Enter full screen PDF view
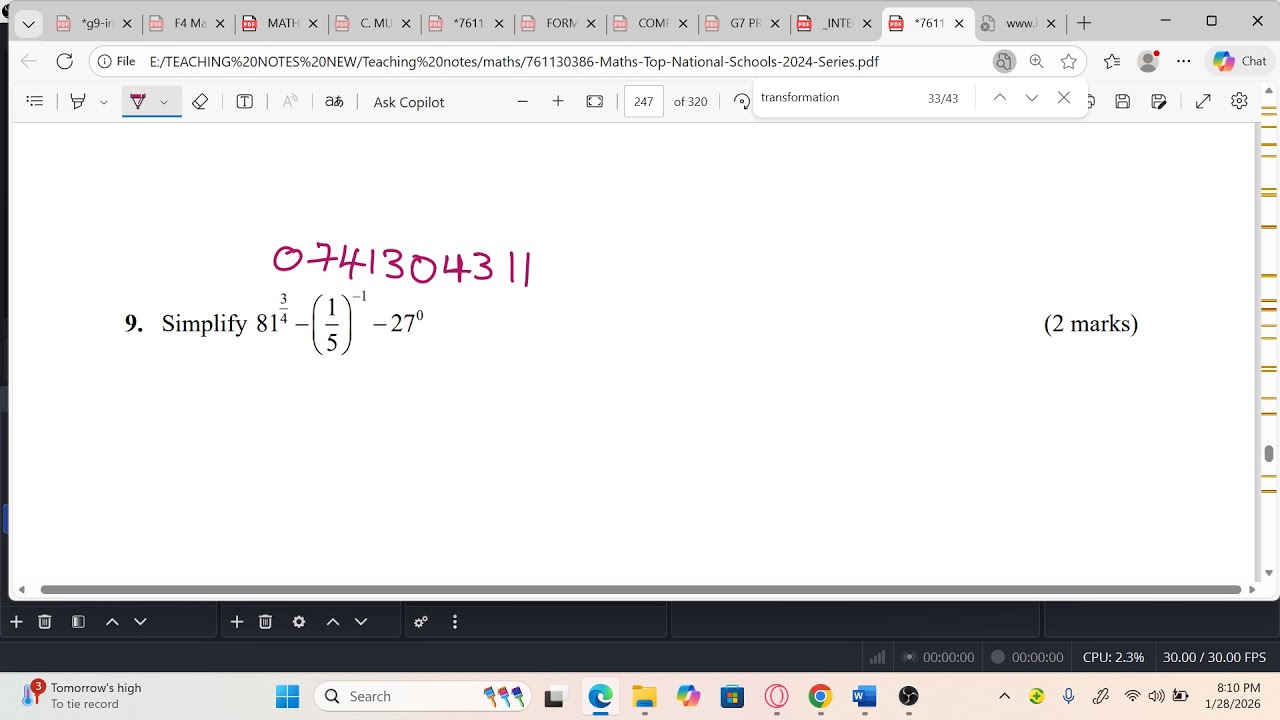 pyautogui.click(x=1203, y=101)
